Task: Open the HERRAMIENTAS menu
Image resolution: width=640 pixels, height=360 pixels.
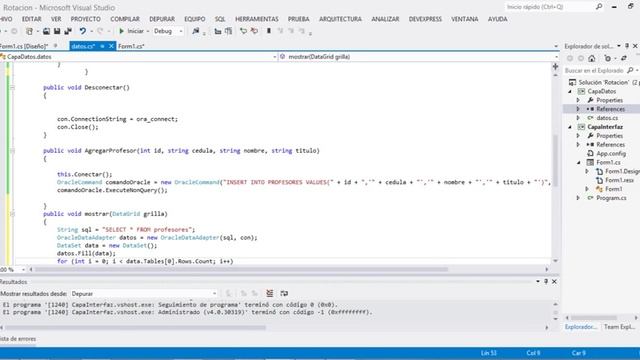Action: [257, 19]
